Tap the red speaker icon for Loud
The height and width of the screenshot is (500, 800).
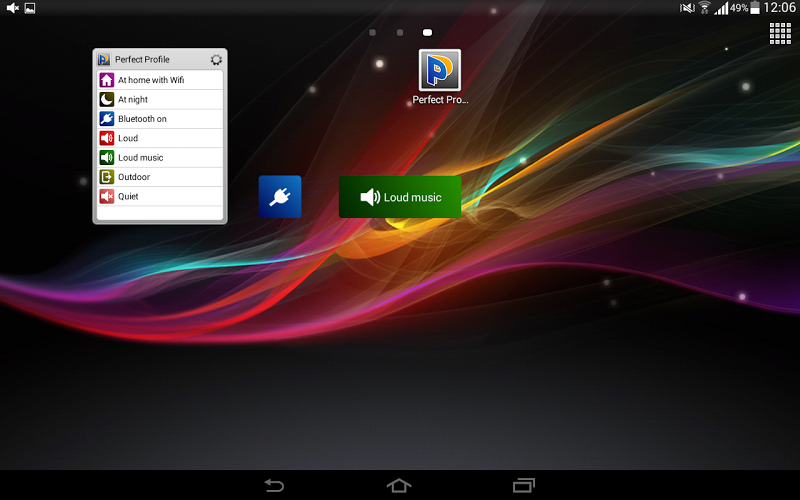click(x=107, y=138)
